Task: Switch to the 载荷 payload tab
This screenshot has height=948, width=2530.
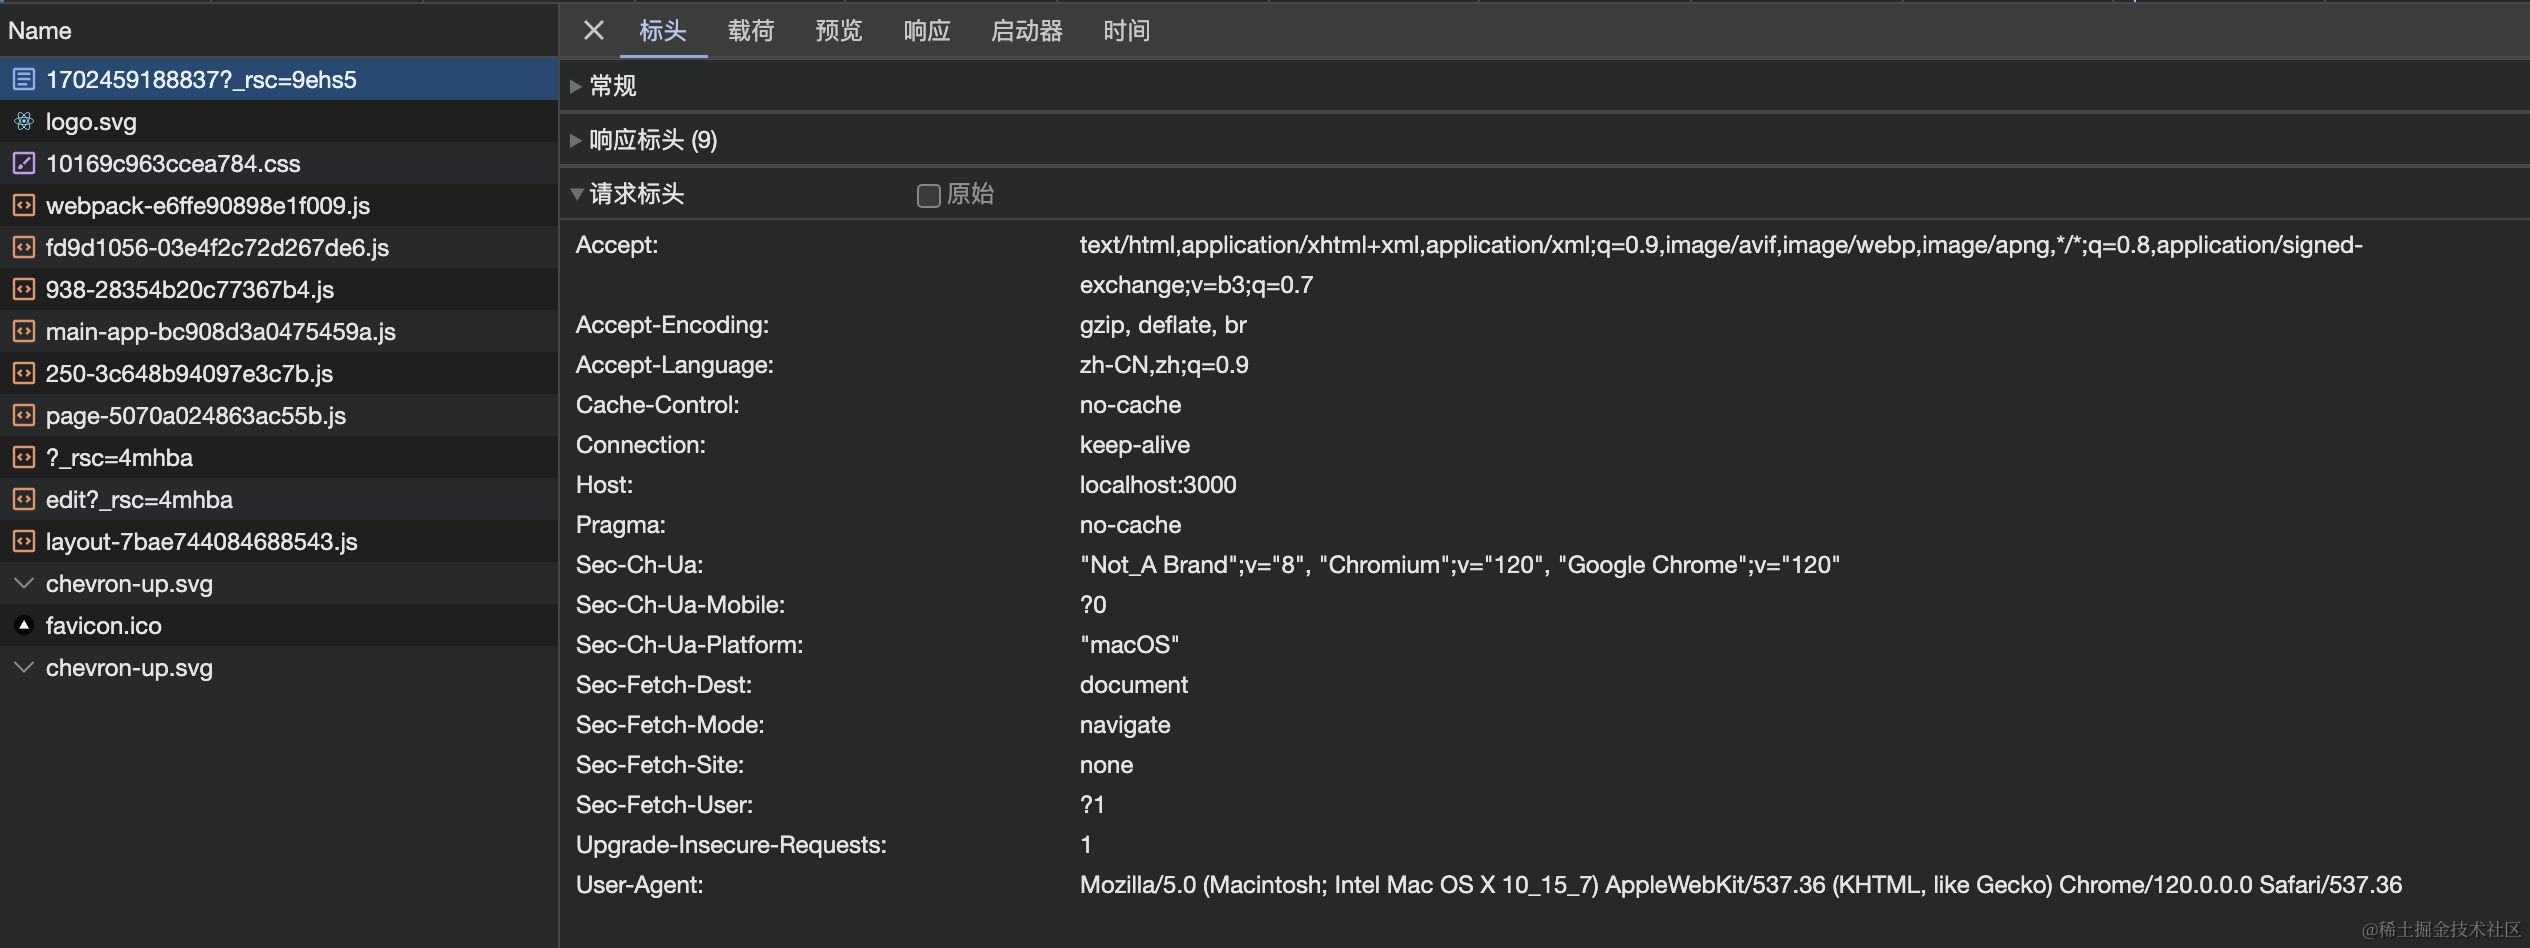Action: 750,31
